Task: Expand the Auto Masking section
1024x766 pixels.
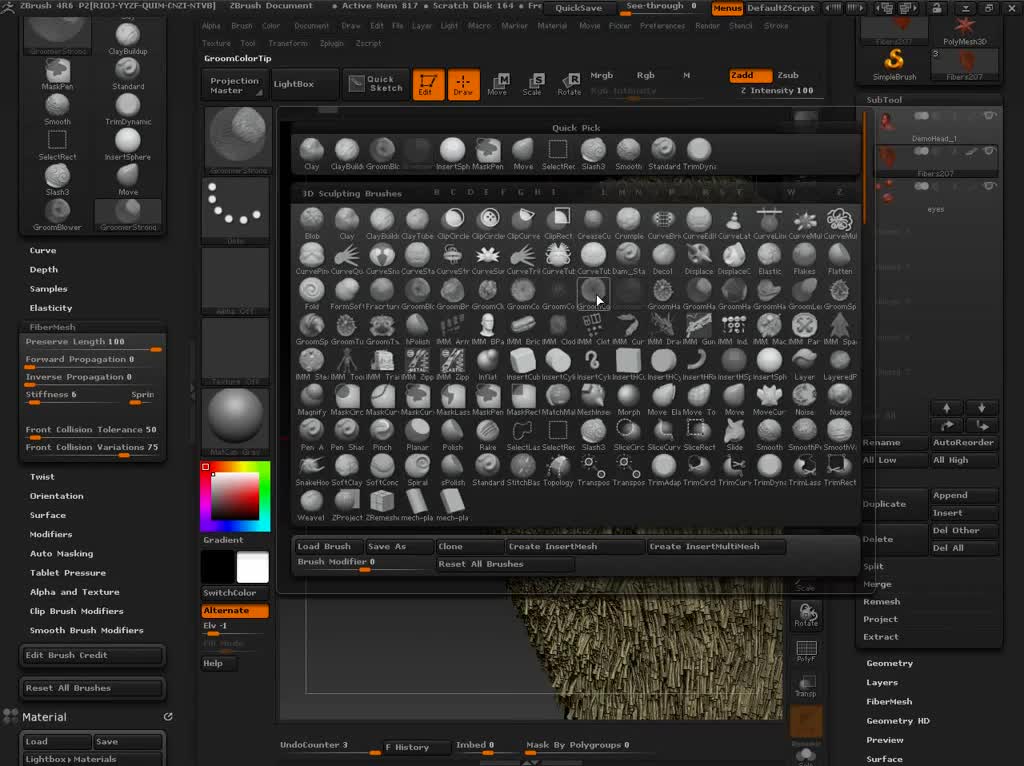Action: [61, 554]
